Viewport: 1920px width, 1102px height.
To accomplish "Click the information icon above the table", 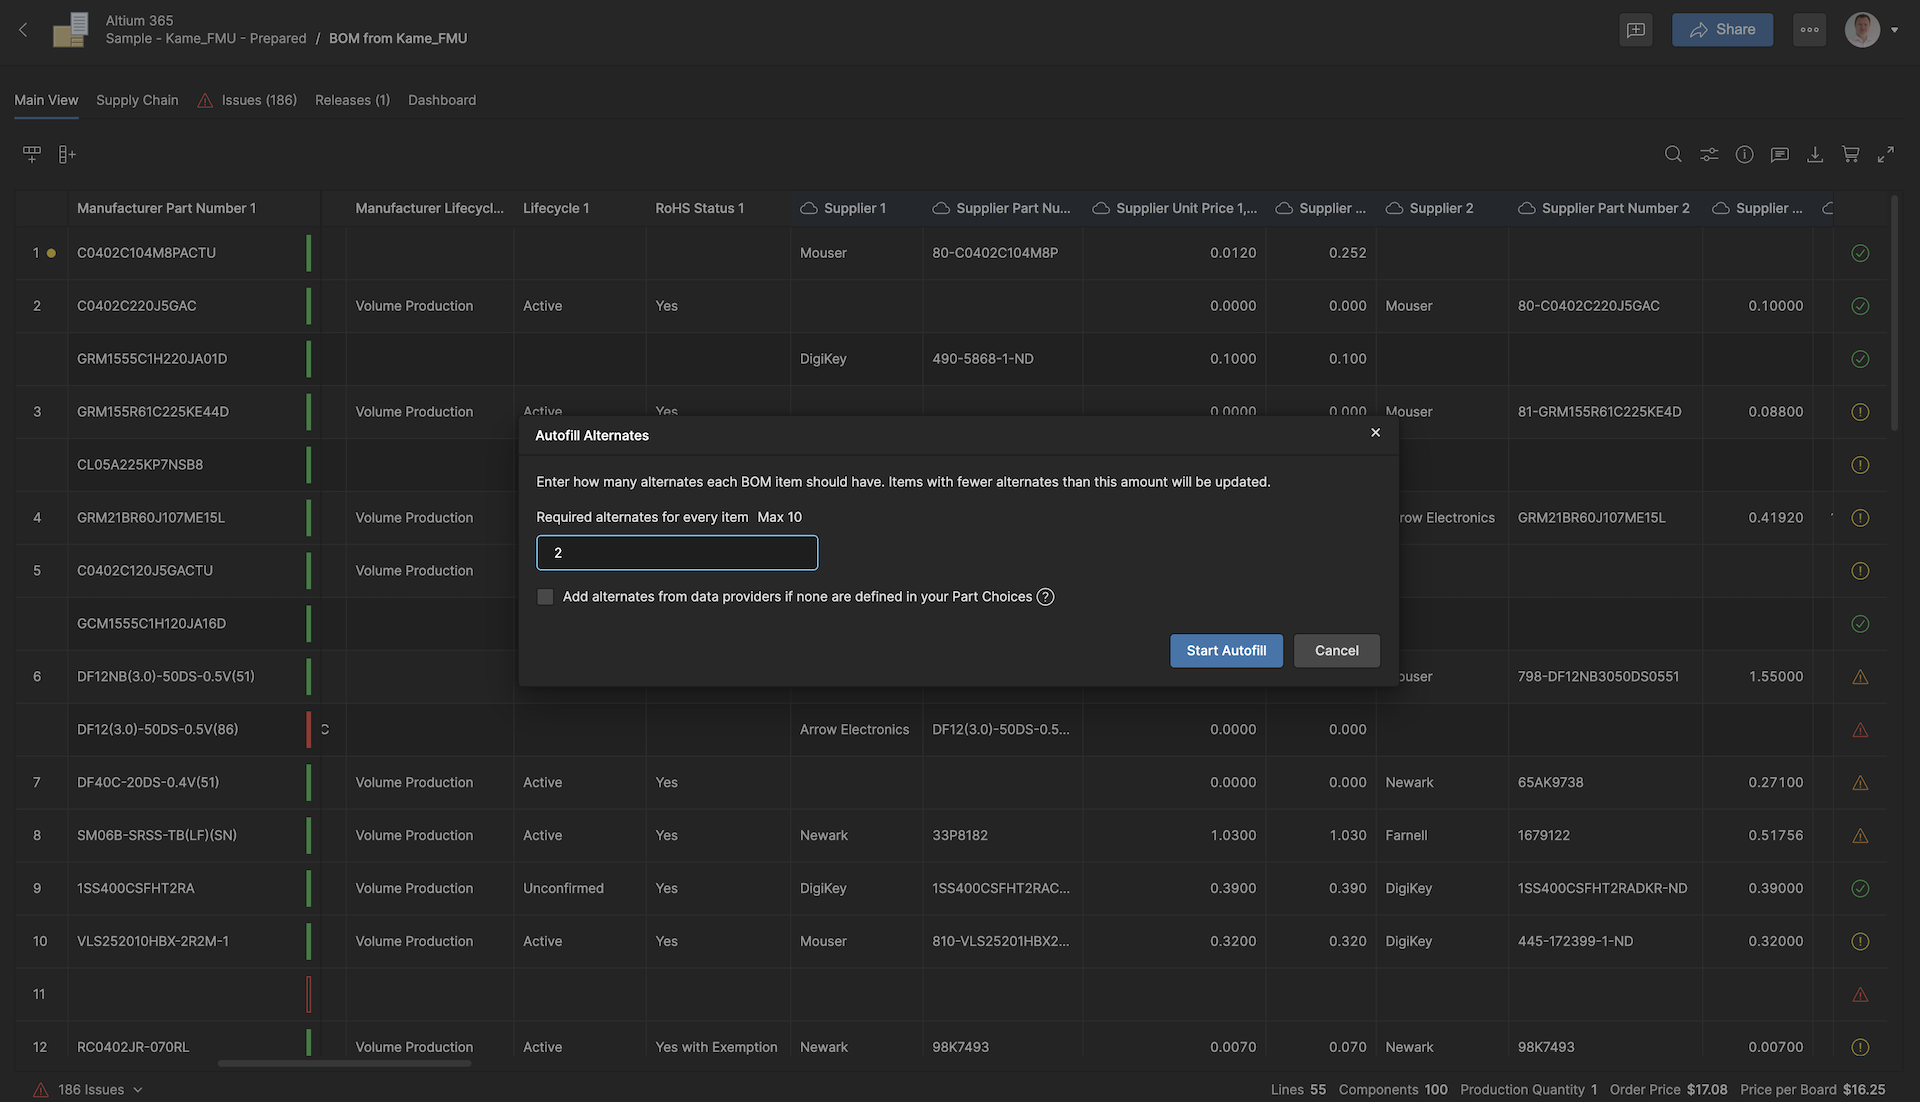I will 1744,154.
